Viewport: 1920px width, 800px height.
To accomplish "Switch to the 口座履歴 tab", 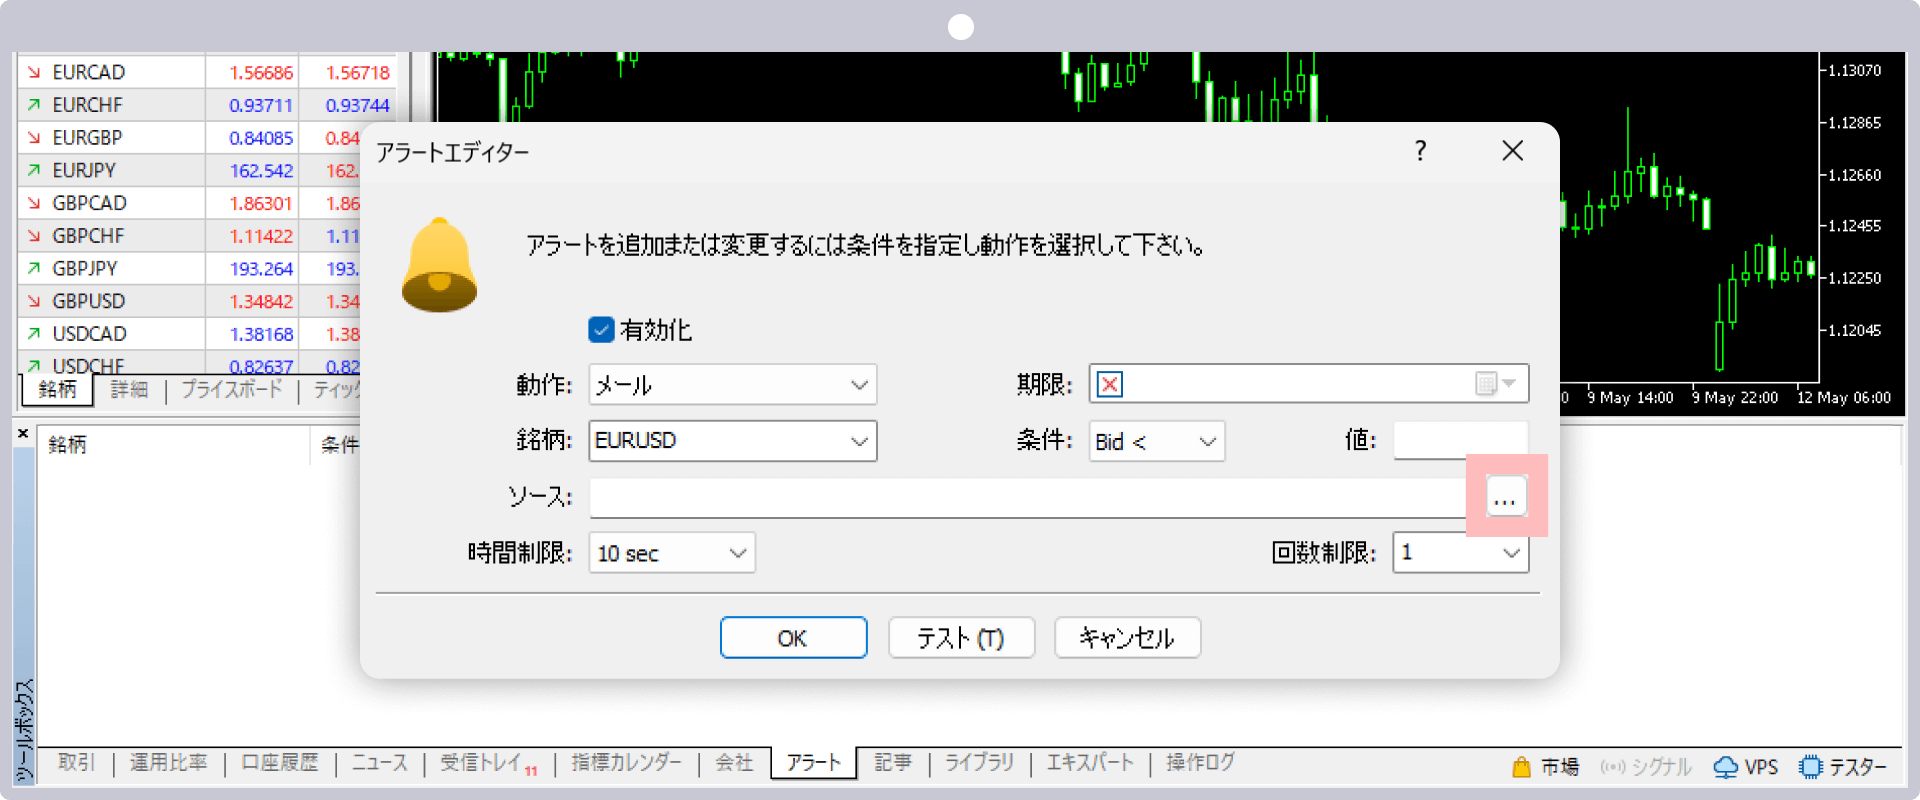I will coord(280,763).
